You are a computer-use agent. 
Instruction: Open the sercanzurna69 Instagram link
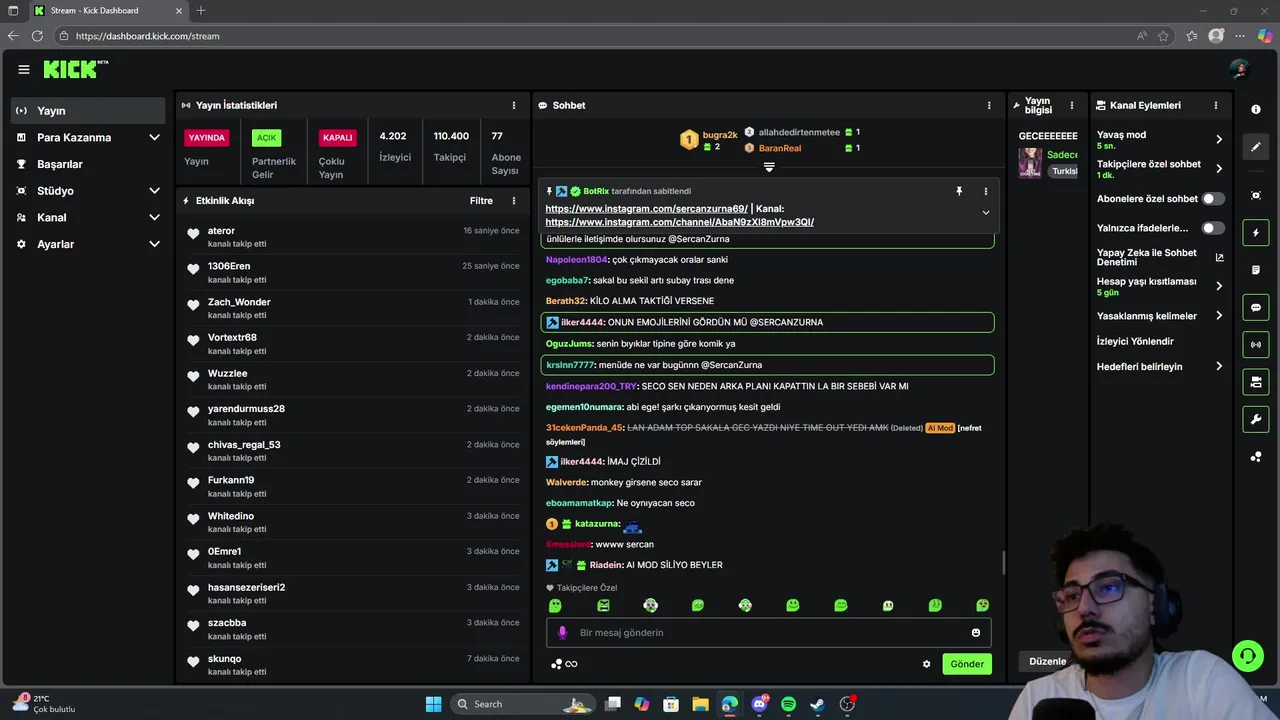[x=646, y=208]
